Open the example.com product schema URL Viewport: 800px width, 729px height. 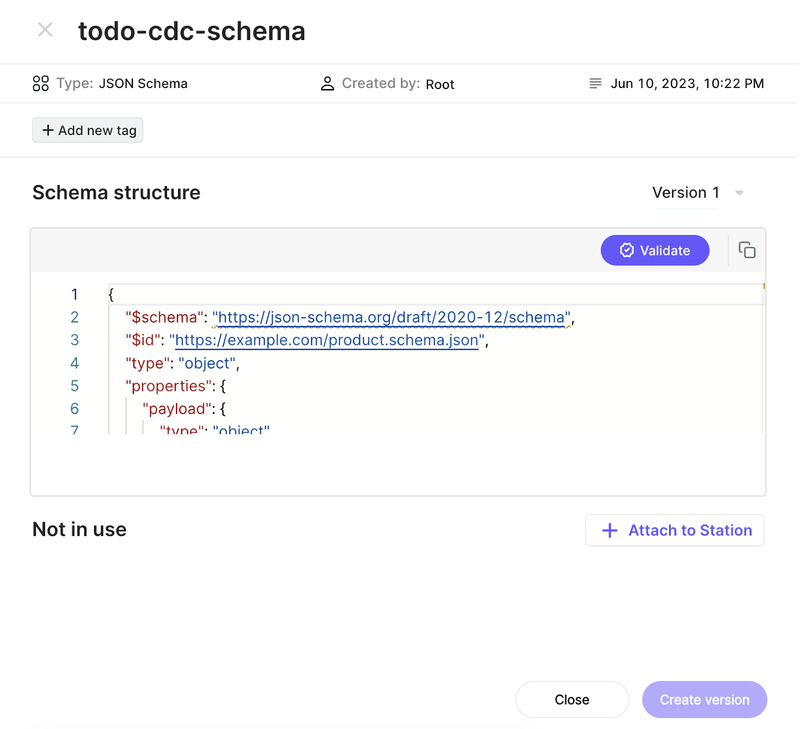(327, 340)
